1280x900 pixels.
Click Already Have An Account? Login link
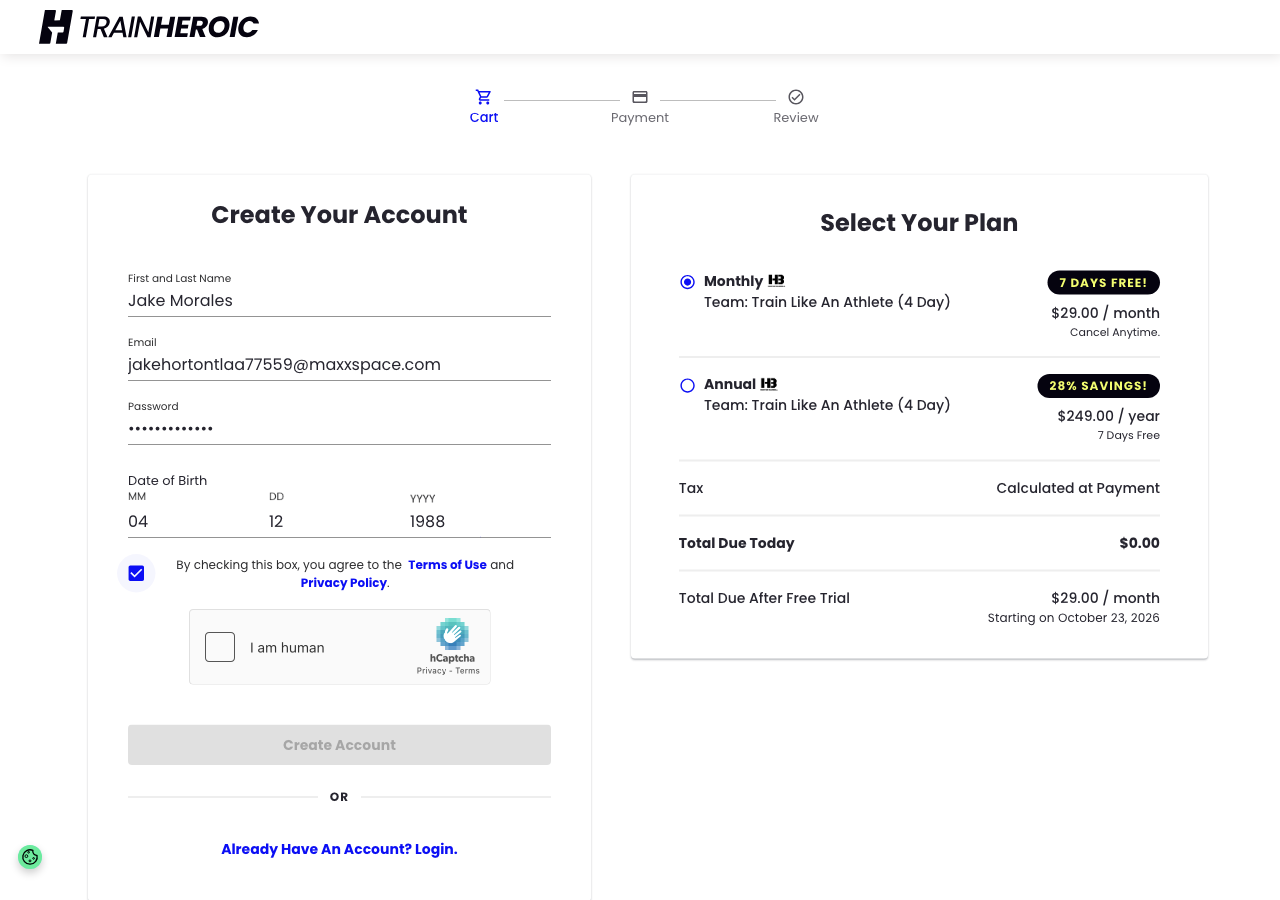[339, 849]
